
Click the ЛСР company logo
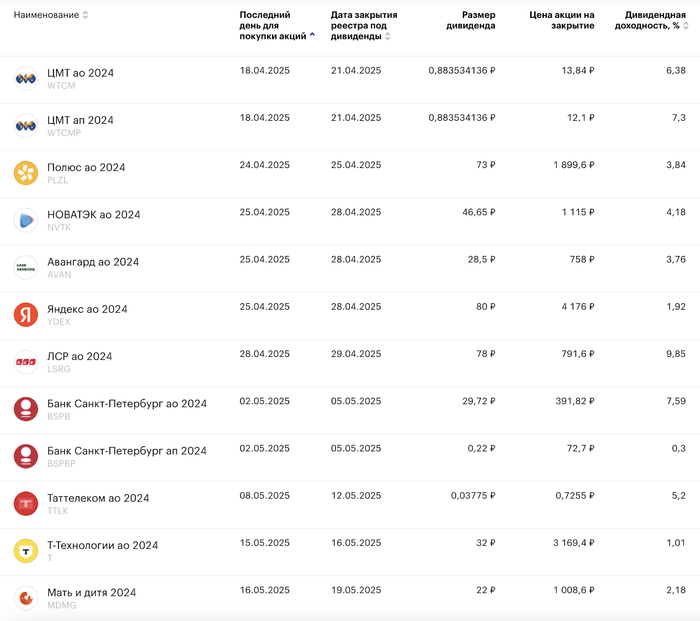(26, 362)
